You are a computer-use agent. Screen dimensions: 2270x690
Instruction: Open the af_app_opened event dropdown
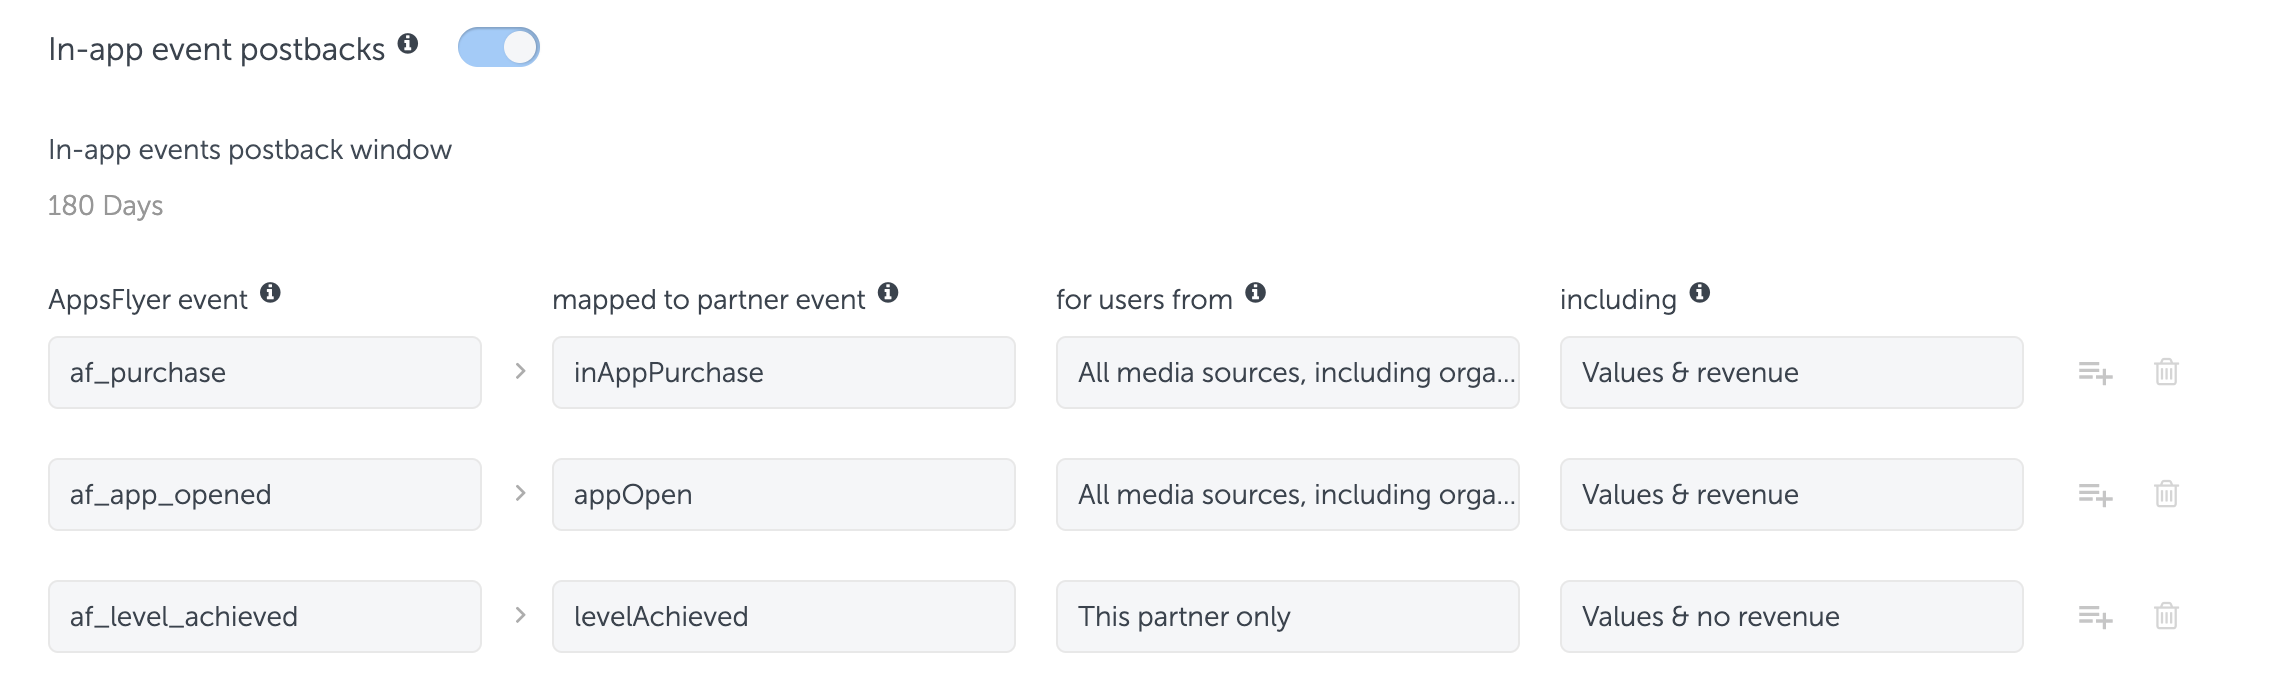point(265,494)
